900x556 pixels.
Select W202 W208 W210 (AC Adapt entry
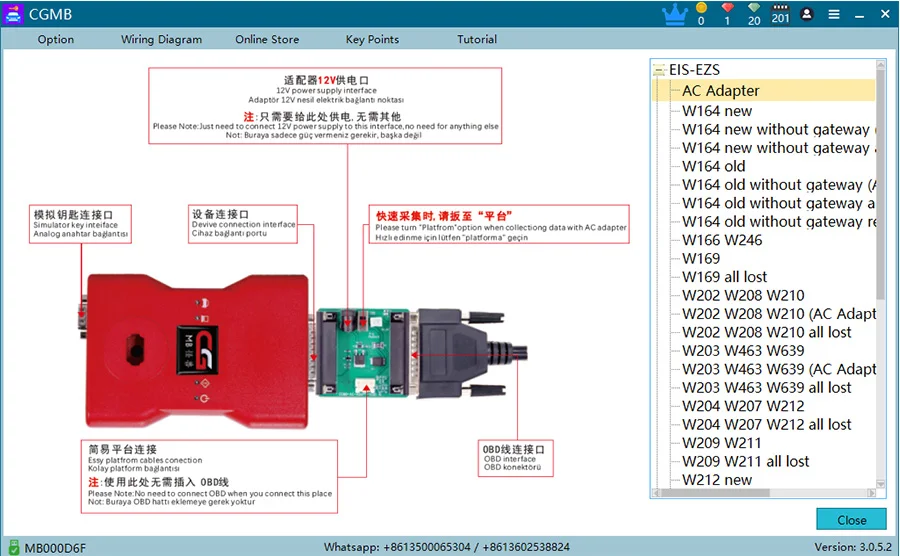coord(779,314)
